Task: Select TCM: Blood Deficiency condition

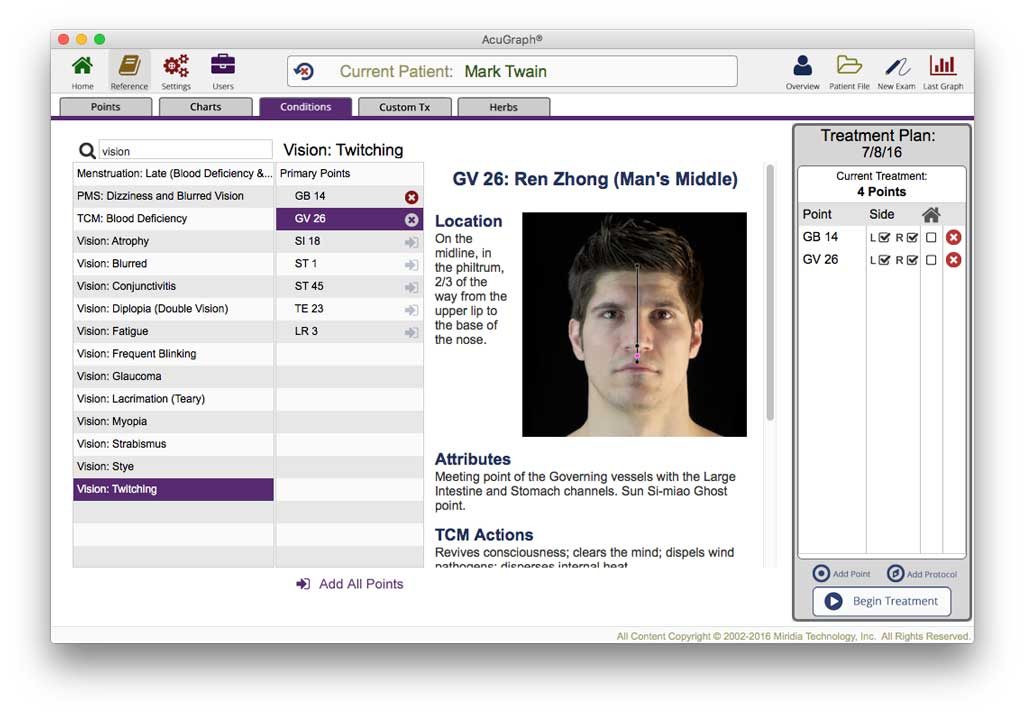Action: (173, 219)
